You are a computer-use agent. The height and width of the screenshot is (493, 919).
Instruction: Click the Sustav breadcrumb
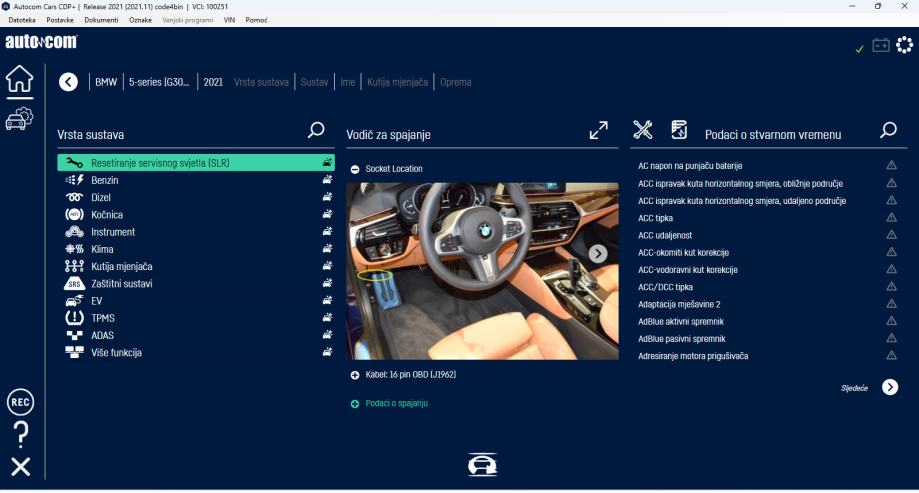314,82
